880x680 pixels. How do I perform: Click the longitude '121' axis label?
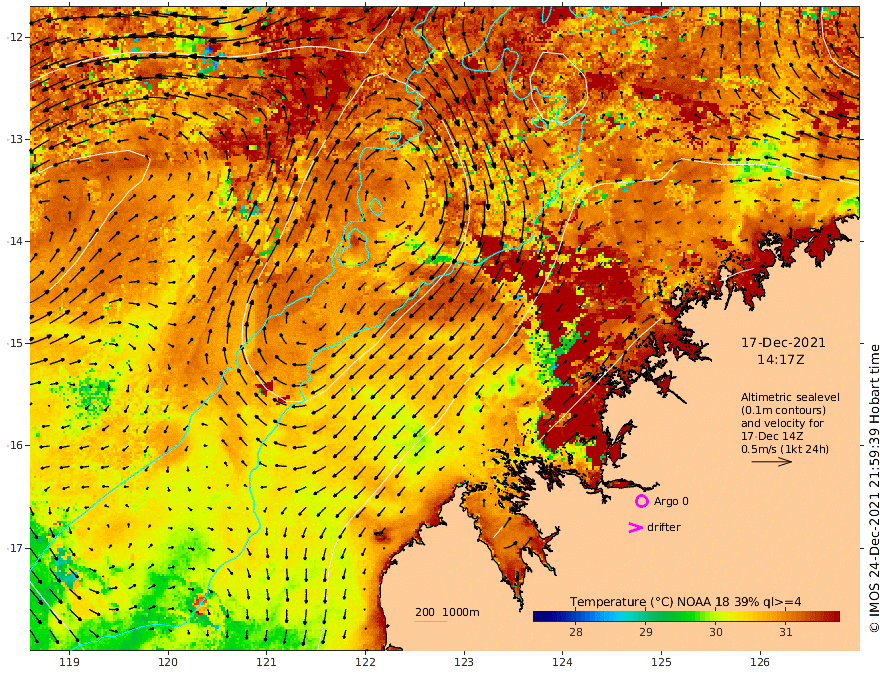(267, 662)
